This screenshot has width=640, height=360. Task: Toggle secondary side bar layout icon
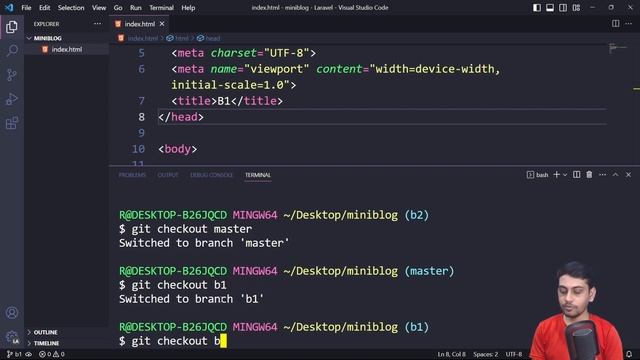[563, 8]
